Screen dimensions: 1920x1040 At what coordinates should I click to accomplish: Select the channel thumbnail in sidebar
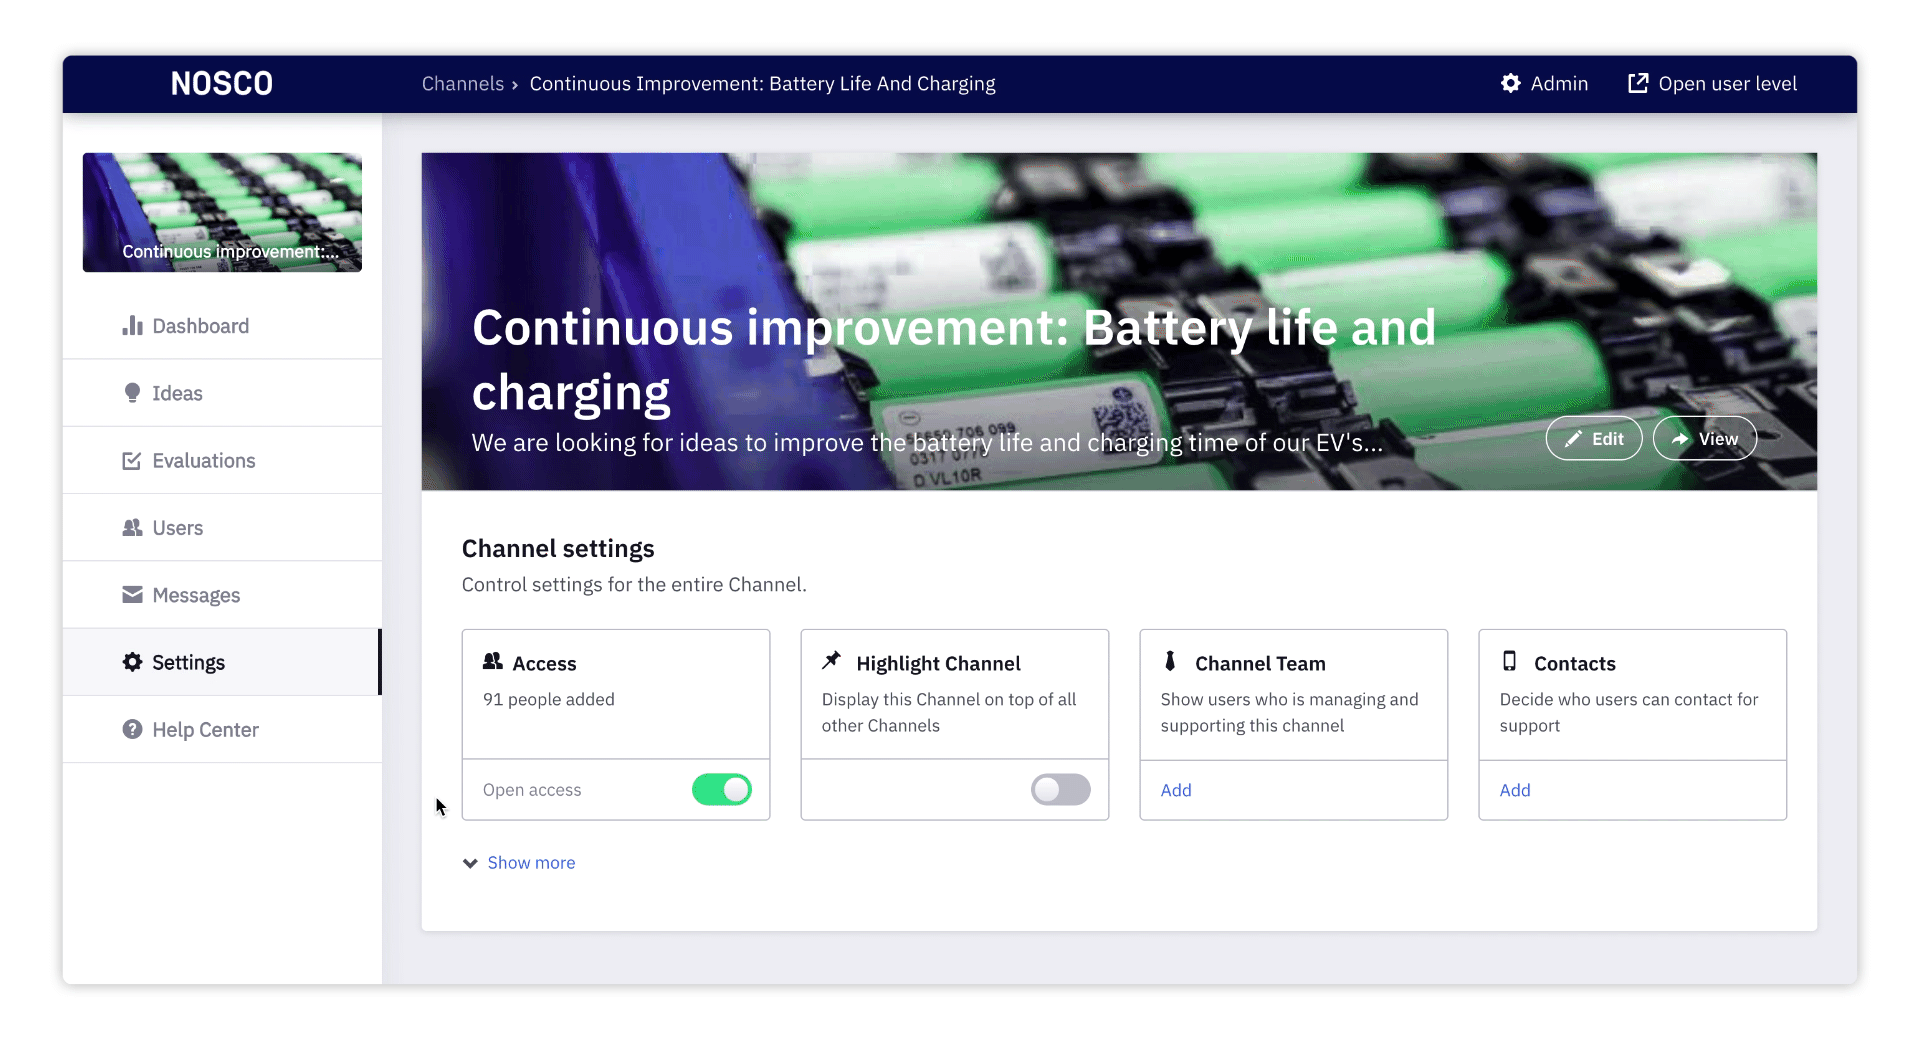click(x=222, y=212)
